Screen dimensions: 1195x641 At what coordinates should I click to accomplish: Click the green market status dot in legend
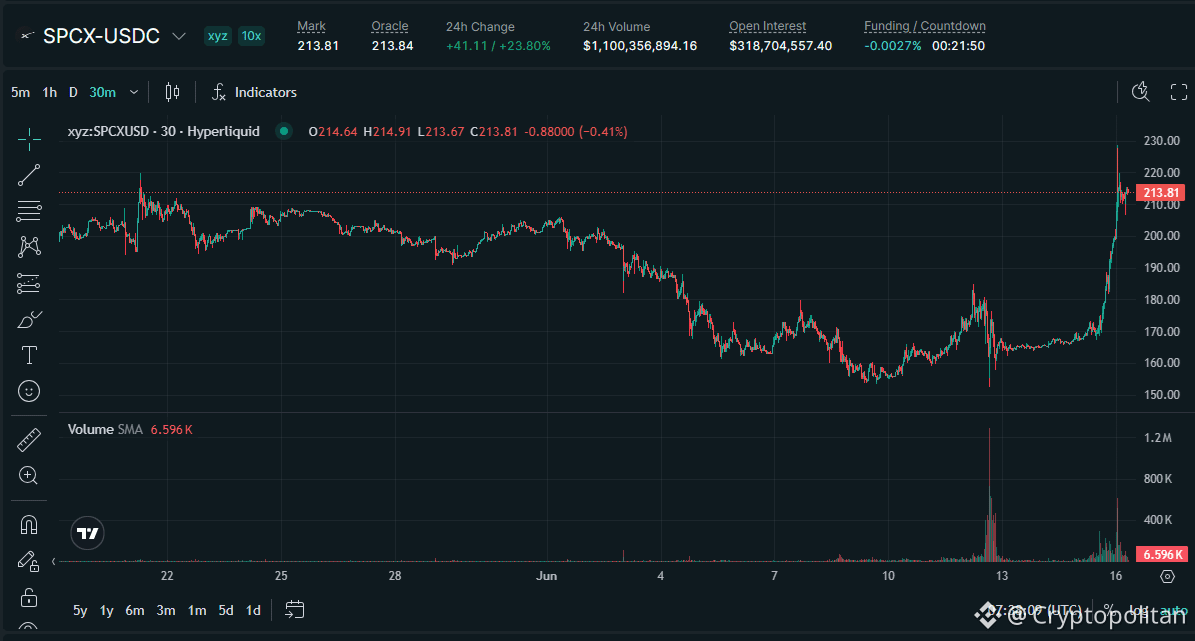click(x=284, y=131)
